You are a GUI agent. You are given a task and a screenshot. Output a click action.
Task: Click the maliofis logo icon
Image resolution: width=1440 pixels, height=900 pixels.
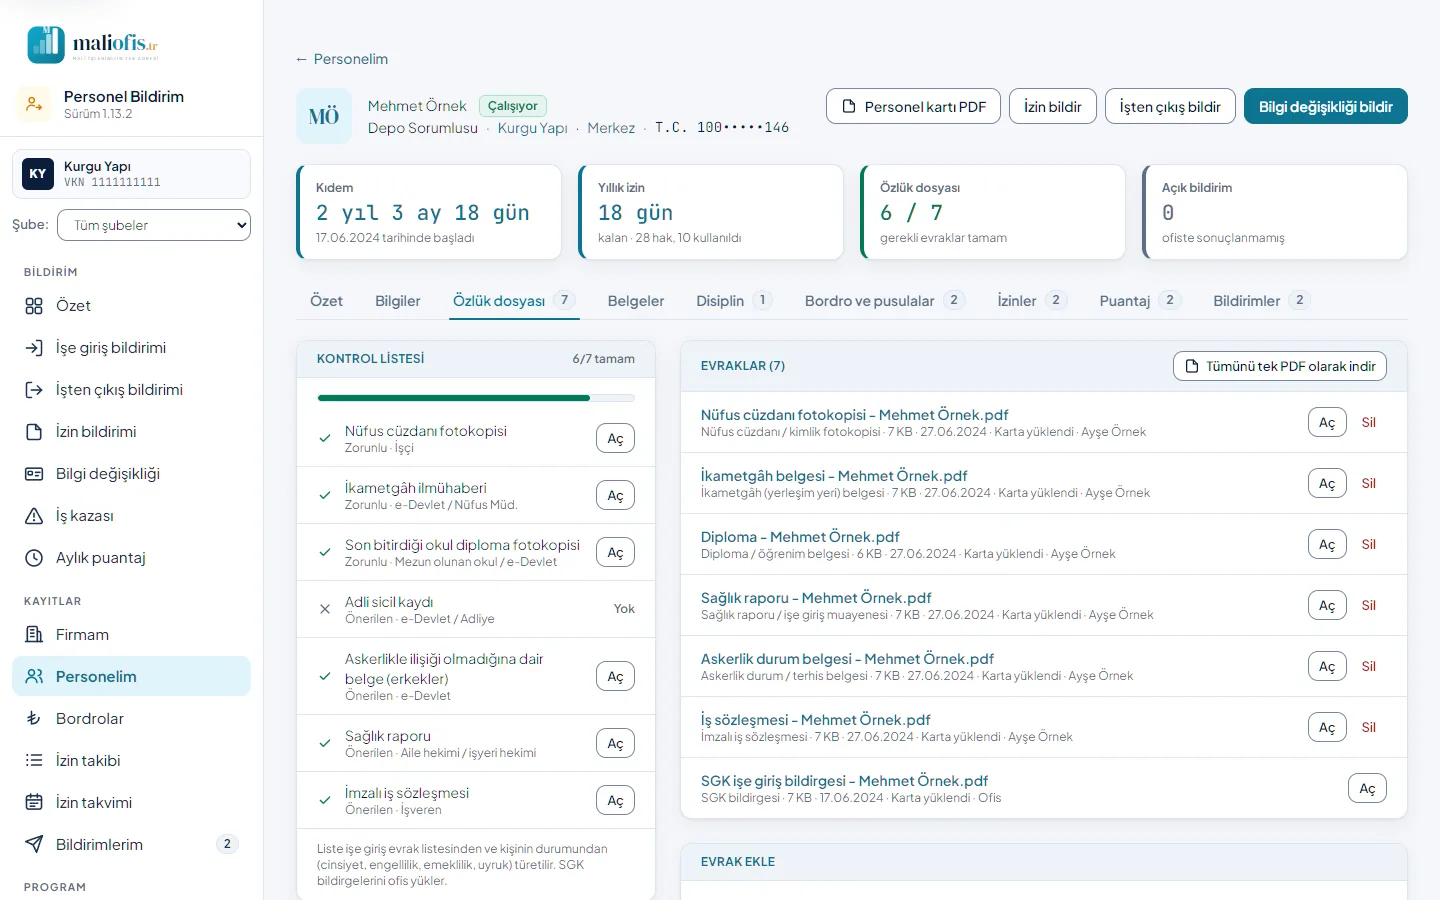point(46,44)
